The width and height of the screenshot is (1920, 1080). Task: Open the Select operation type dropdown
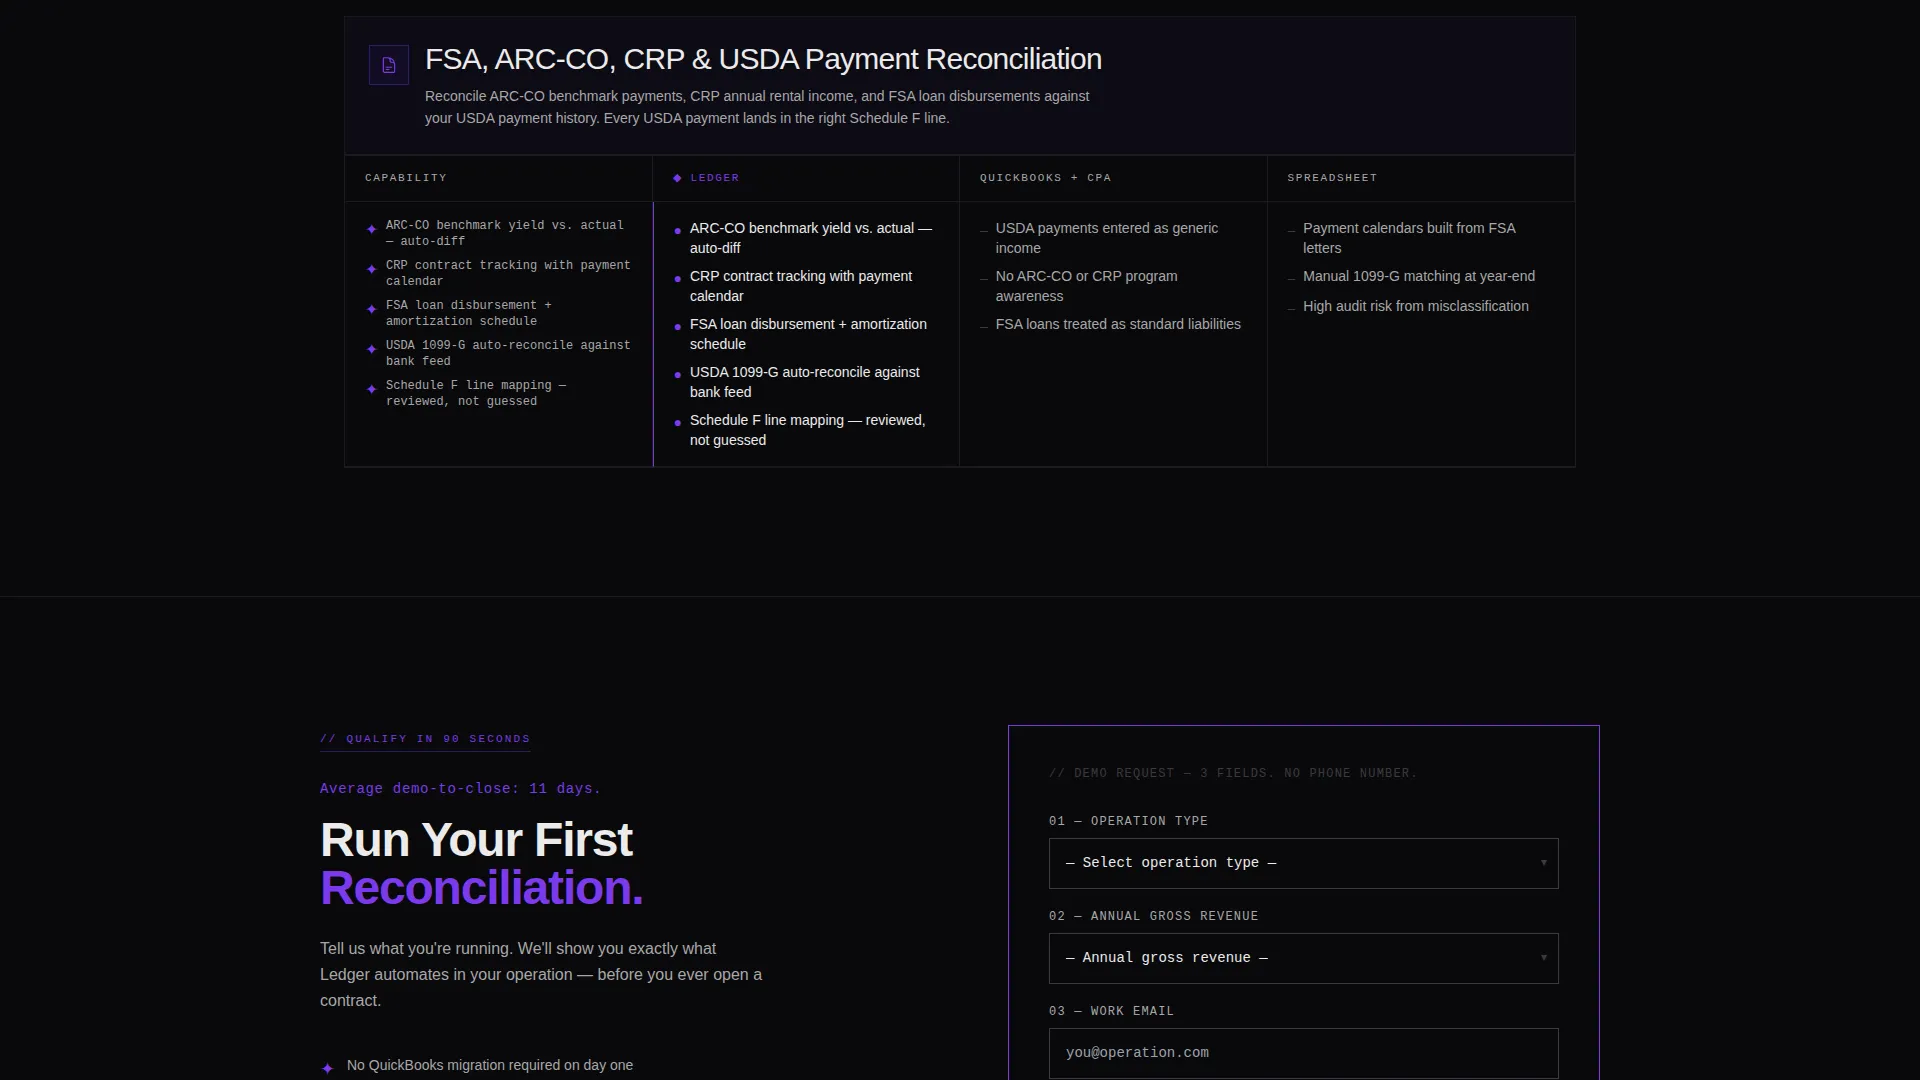(x=1303, y=863)
